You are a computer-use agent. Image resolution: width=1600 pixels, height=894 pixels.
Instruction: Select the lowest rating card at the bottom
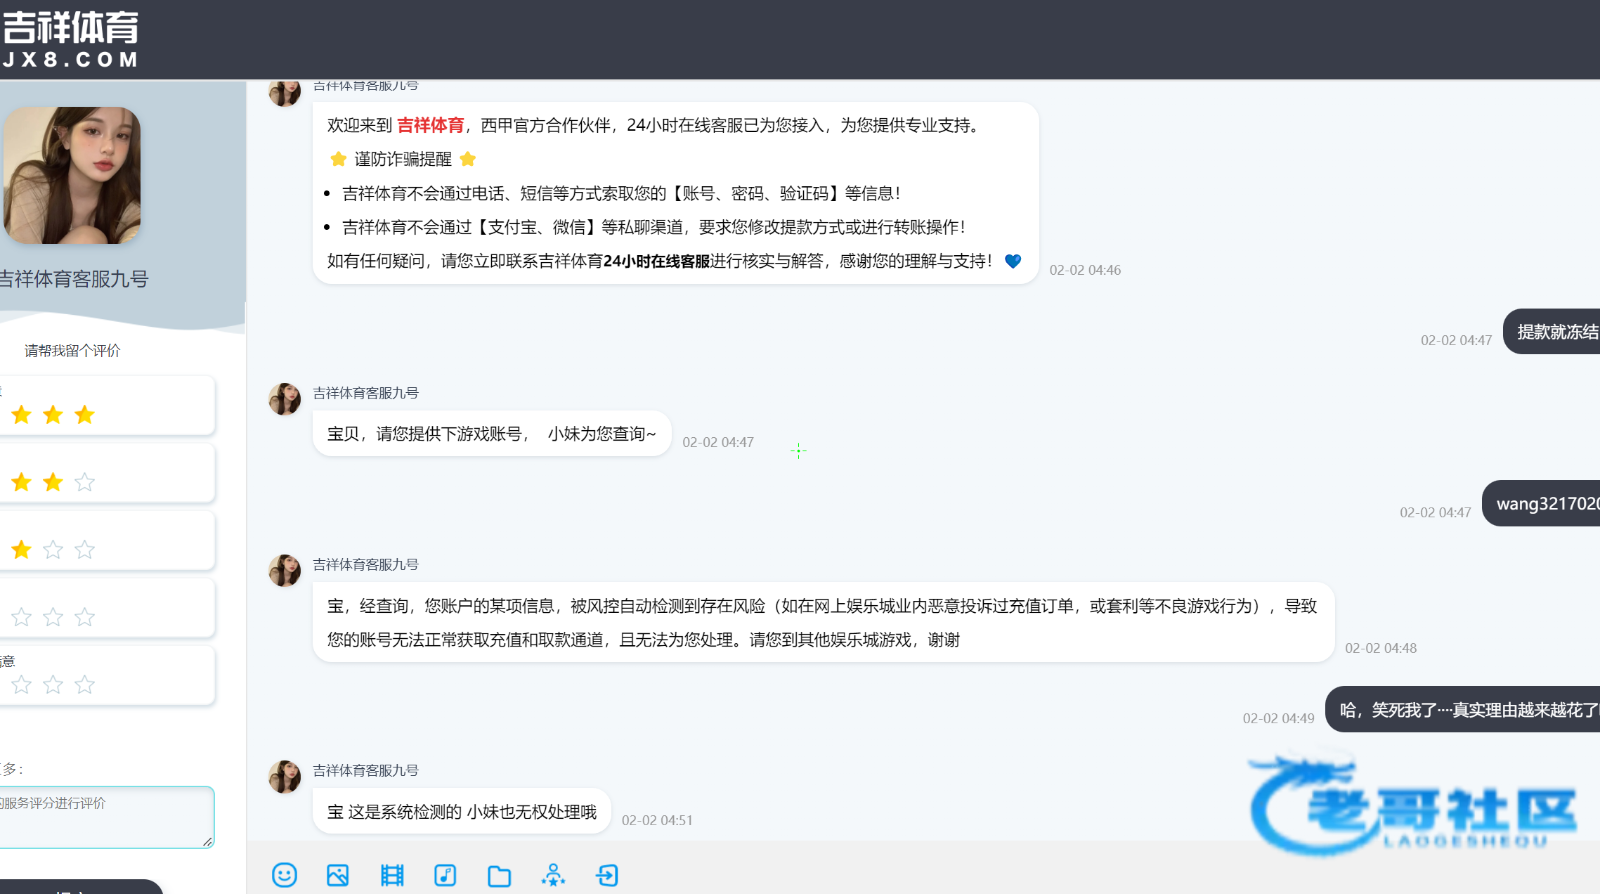(107, 676)
